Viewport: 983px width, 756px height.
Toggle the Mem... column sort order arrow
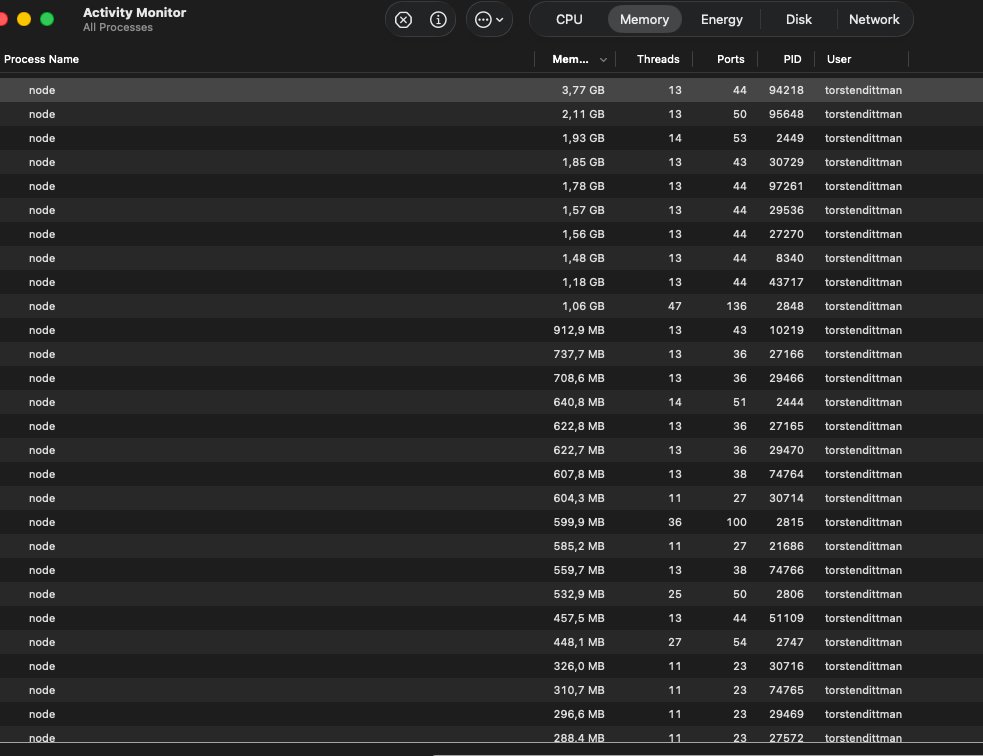[x=603, y=60]
